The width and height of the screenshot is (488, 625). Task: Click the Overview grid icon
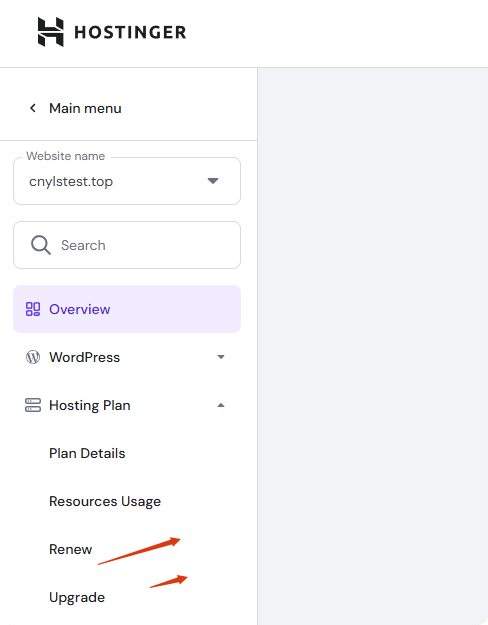coord(33,309)
